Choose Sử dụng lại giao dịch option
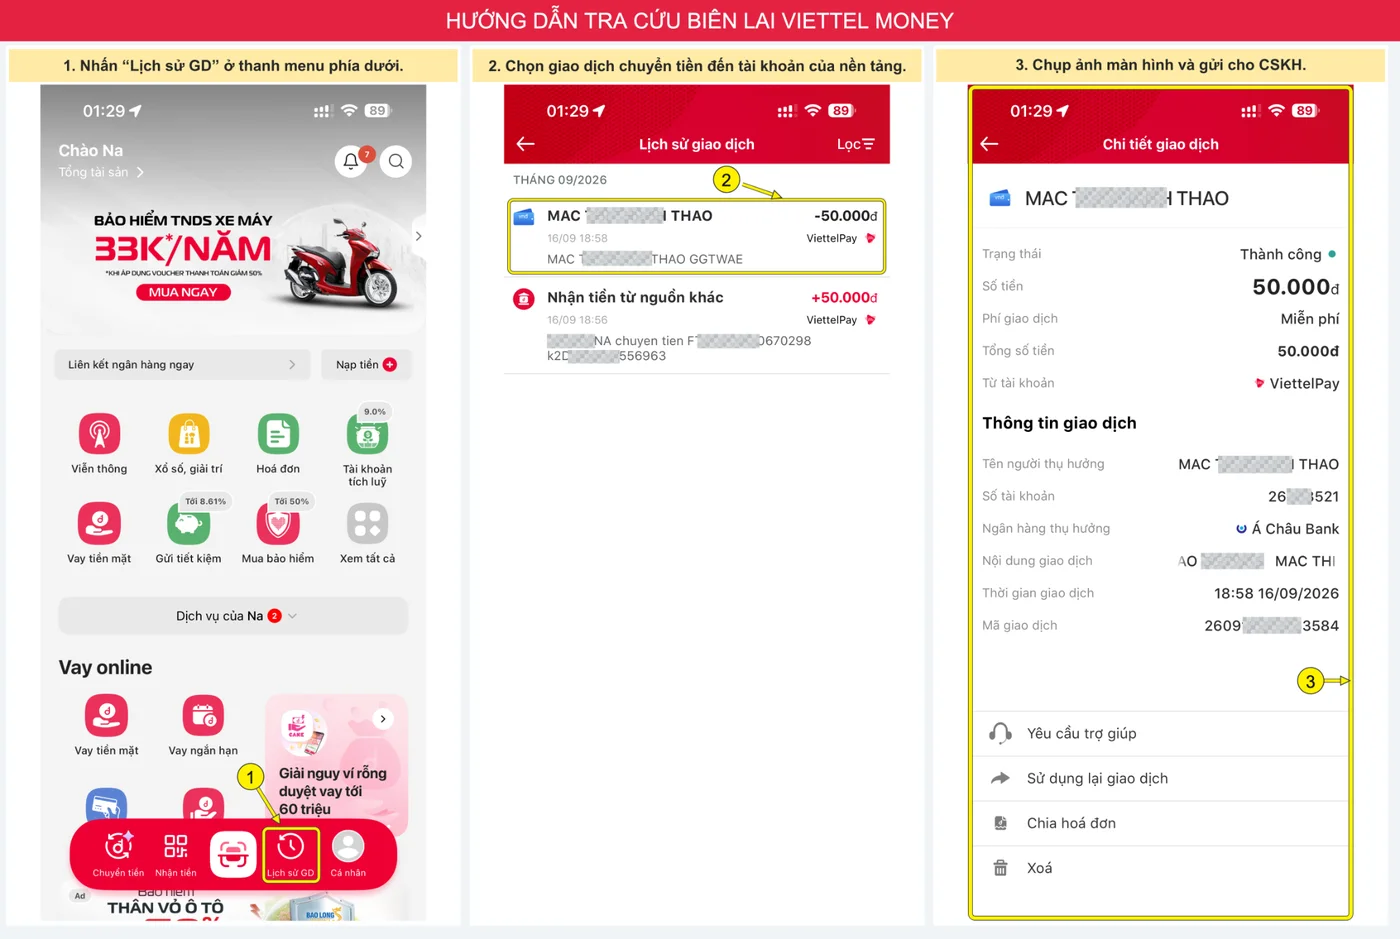The width and height of the screenshot is (1400, 939). pos(1160,778)
